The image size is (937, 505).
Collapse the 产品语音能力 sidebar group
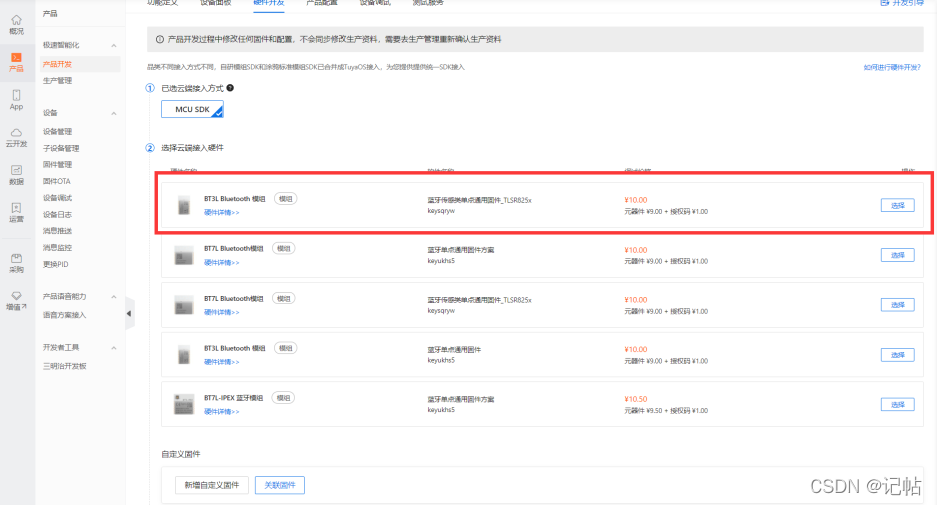click(x=114, y=296)
